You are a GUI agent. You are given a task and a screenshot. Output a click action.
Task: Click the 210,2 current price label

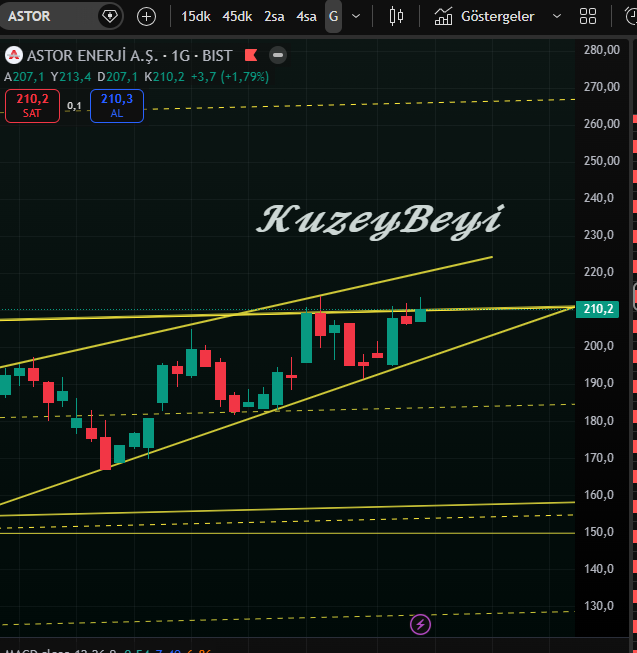pos(597,309)
